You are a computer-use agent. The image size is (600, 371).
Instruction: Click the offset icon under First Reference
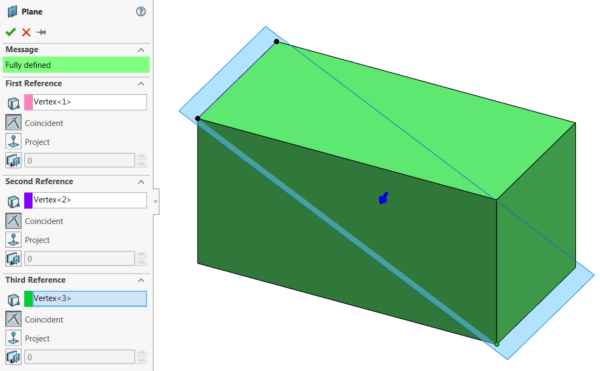(x=13, y=160)
